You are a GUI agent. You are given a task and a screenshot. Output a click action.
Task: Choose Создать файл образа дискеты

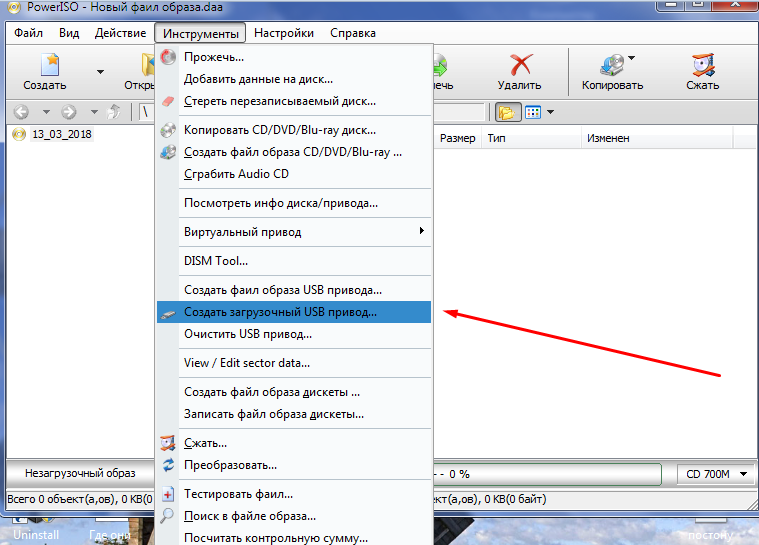coord(294,392)
